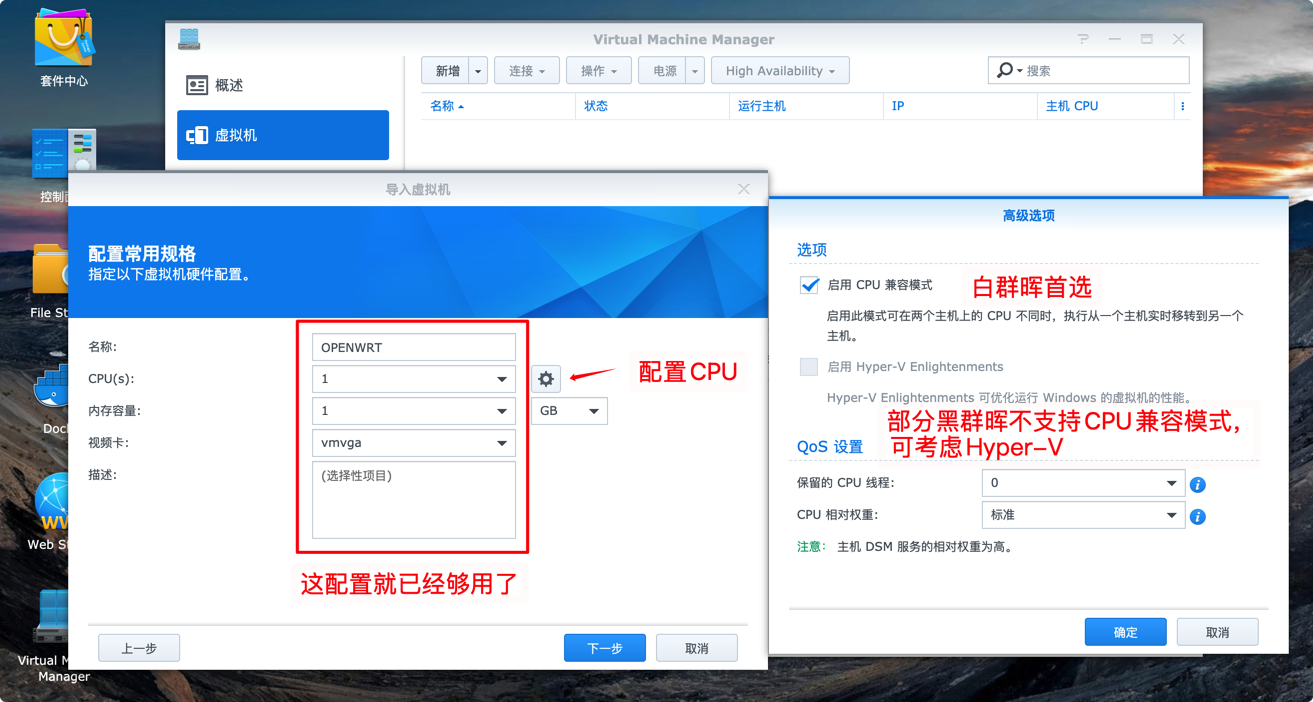Sort by the 运行主机 column header
Viewport: 1313px width, 702px height.
pos(806,106)
